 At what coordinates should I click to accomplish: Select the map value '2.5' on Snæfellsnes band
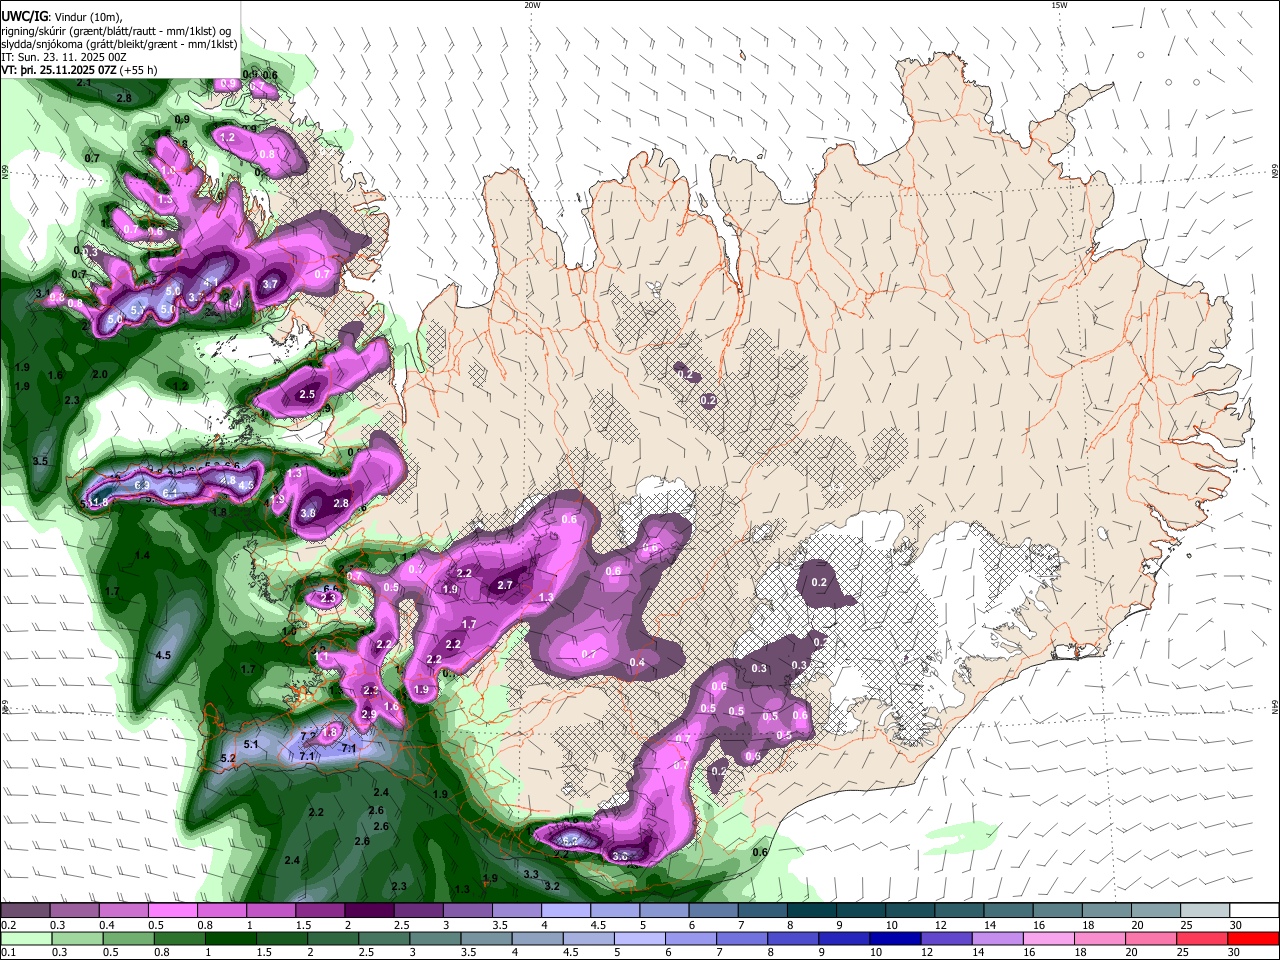tap(307, 395)
